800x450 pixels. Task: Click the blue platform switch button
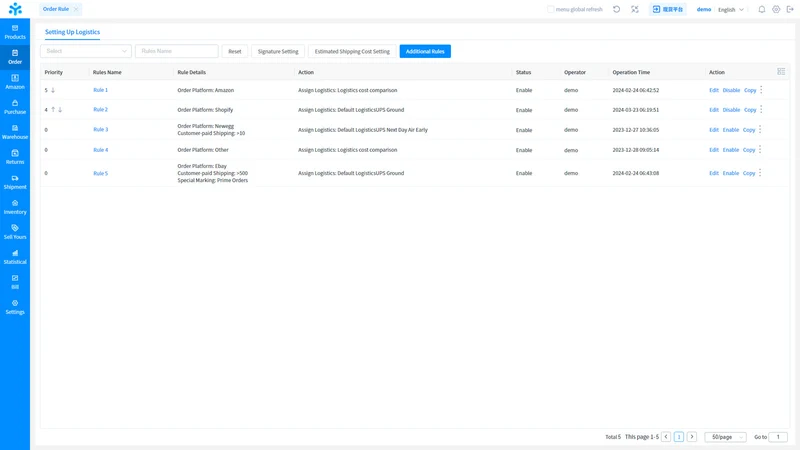pos(667,9)
